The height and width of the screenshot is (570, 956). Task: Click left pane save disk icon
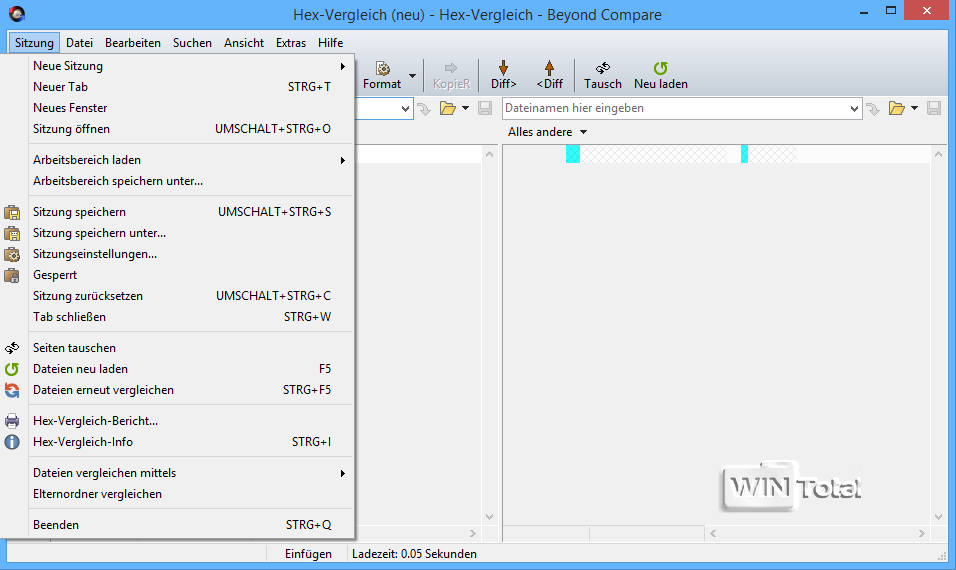pos(485,109)
